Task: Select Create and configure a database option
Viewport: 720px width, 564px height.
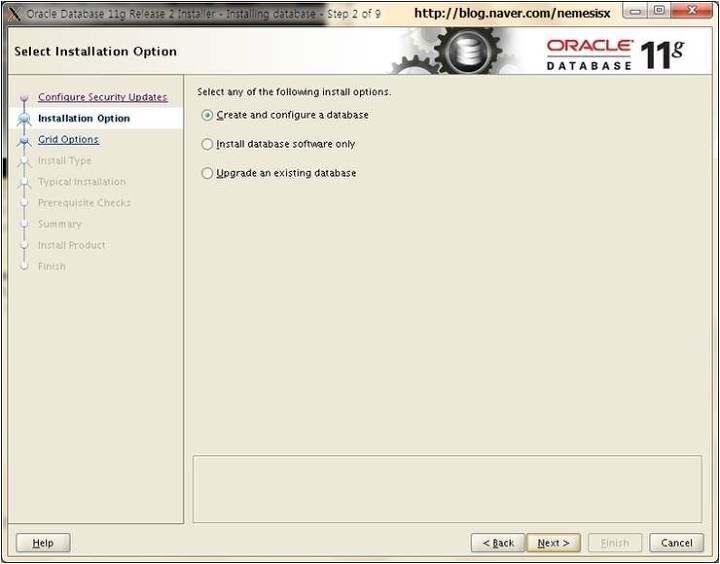Action: click(x=285, y=115)
